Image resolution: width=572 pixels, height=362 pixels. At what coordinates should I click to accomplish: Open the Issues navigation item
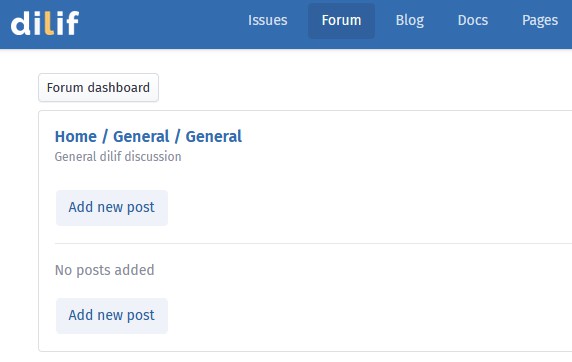pos(267,20)
